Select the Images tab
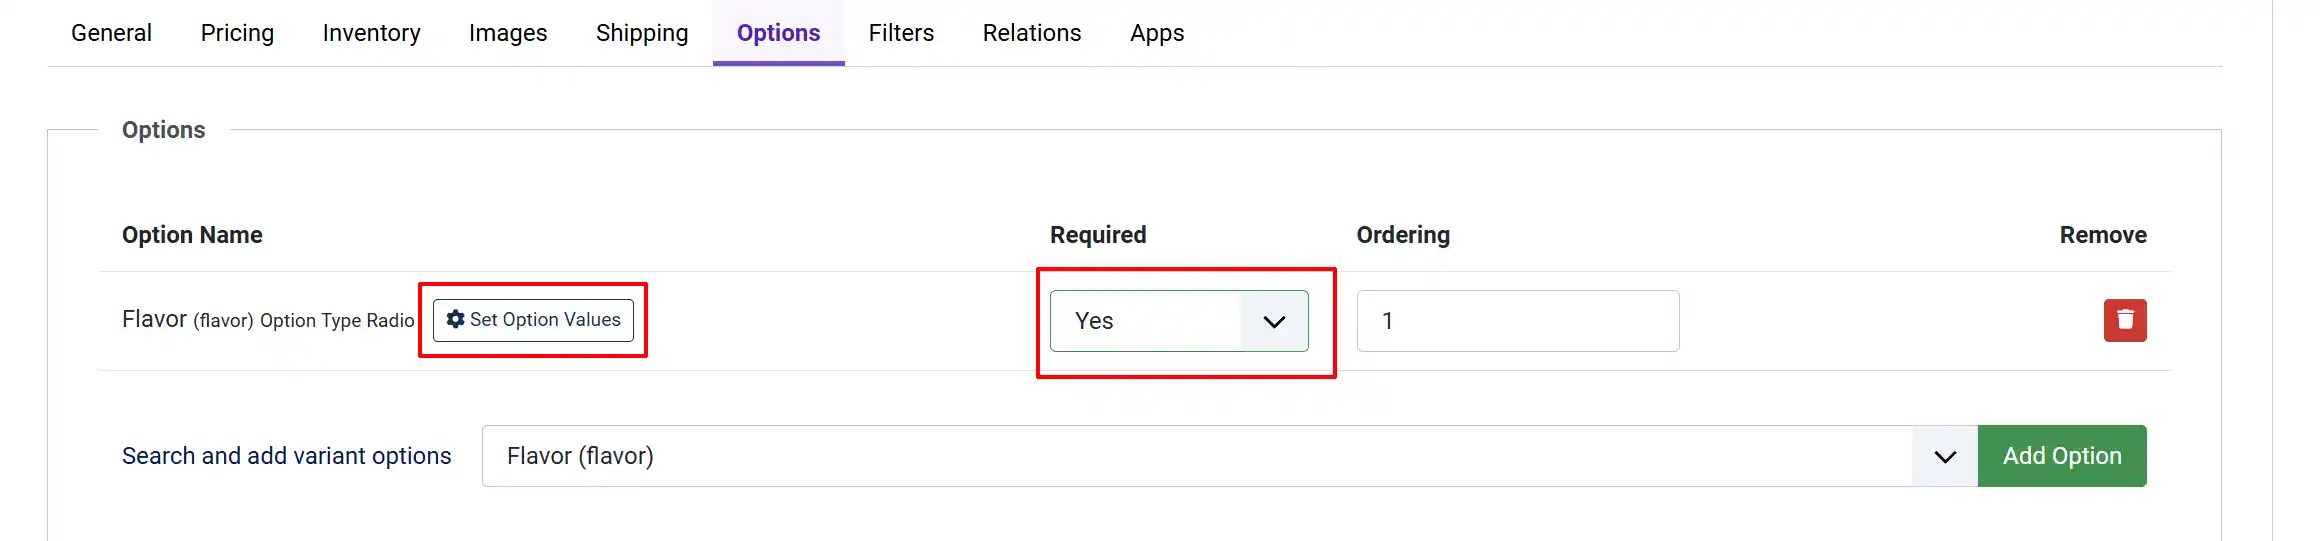 pyautogui.click(x=508, y=33)
